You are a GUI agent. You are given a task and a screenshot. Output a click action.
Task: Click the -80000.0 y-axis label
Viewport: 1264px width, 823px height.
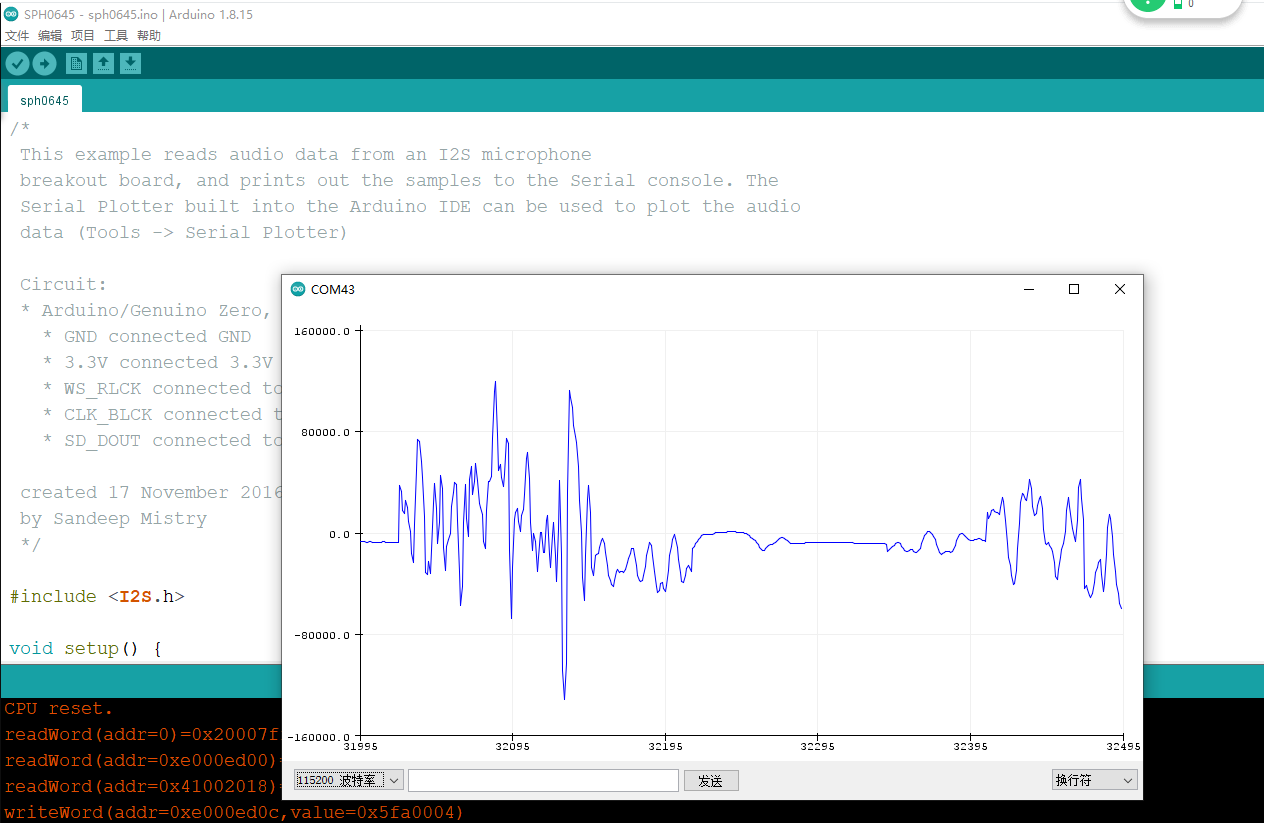click(x=320, y=635)
